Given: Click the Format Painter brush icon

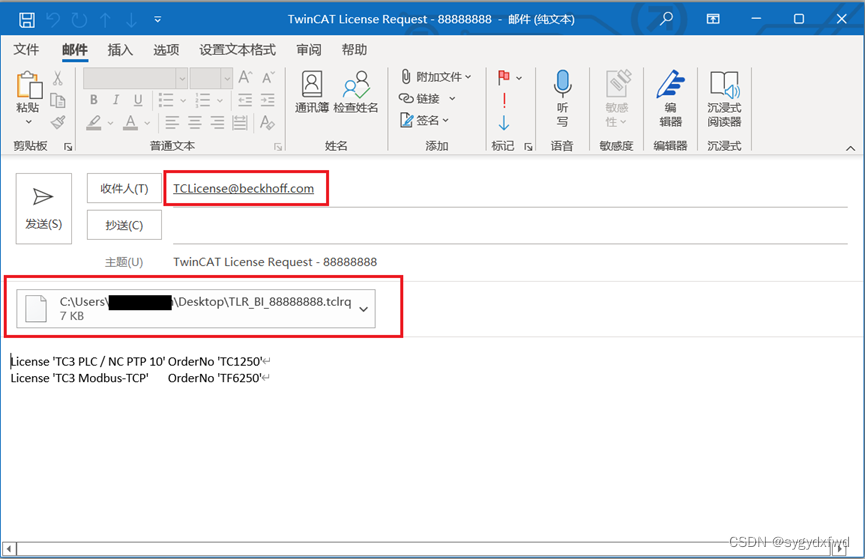Looking at the screenshot, I should [57, 123].
